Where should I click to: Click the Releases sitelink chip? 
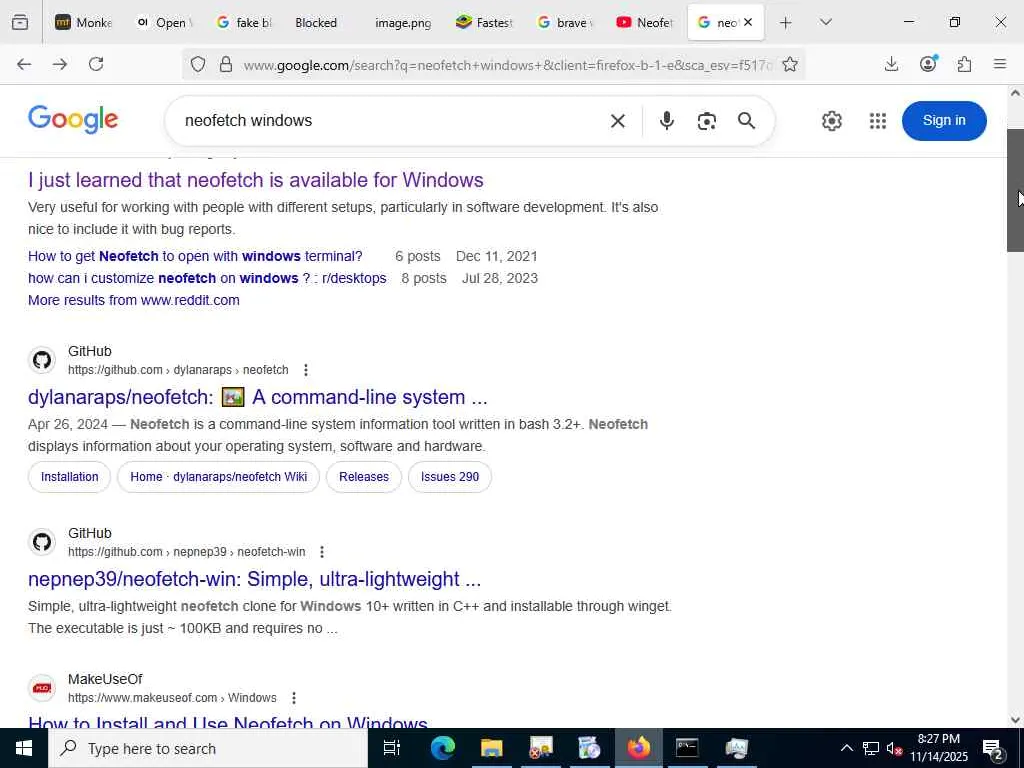pos(364,477)
